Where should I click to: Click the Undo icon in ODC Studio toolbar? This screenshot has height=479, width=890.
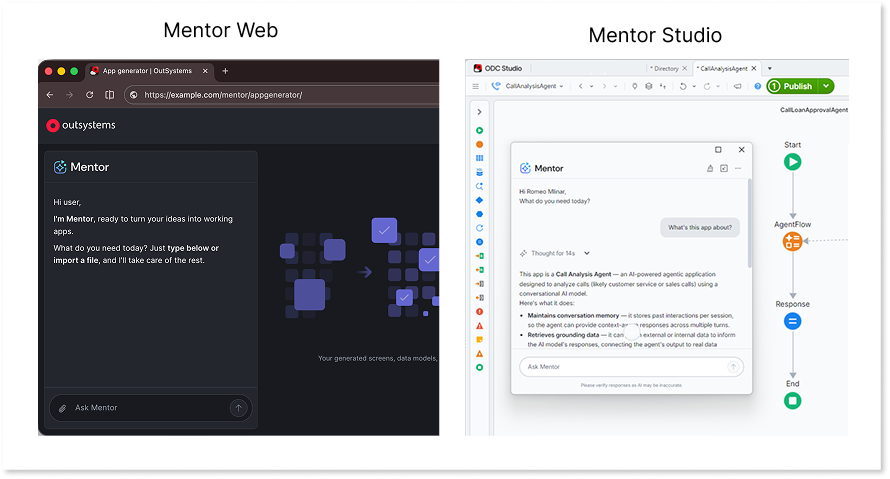pyautogui.click(x=683, y=86)
